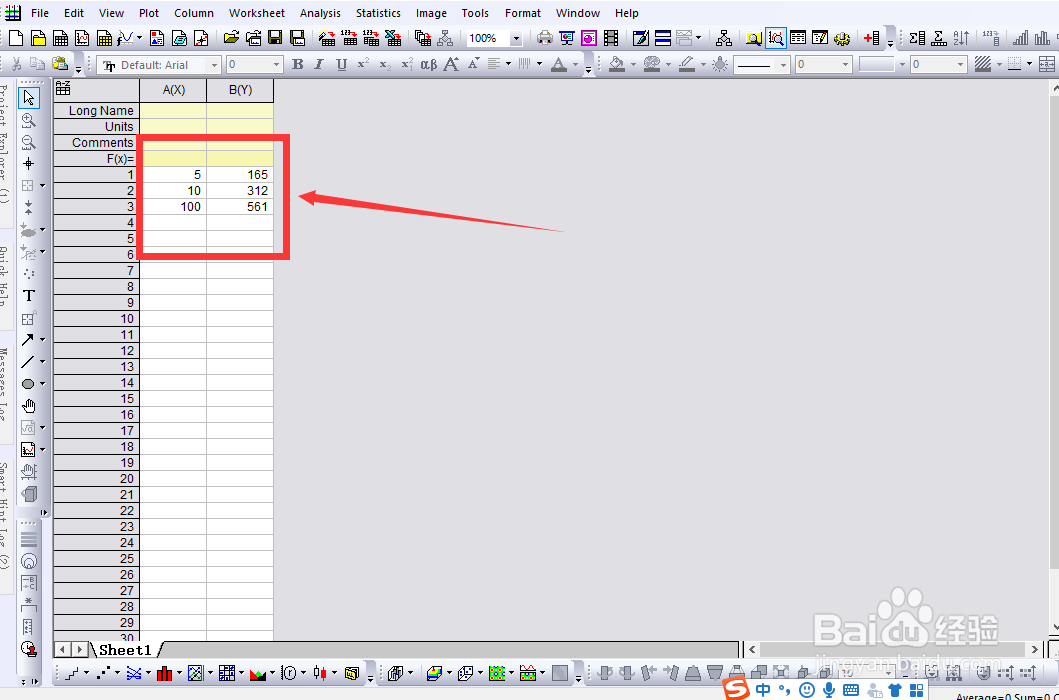Open the Worksheet menu
The height and width of the screenshot is (700, 1059).
pos(257,13)
